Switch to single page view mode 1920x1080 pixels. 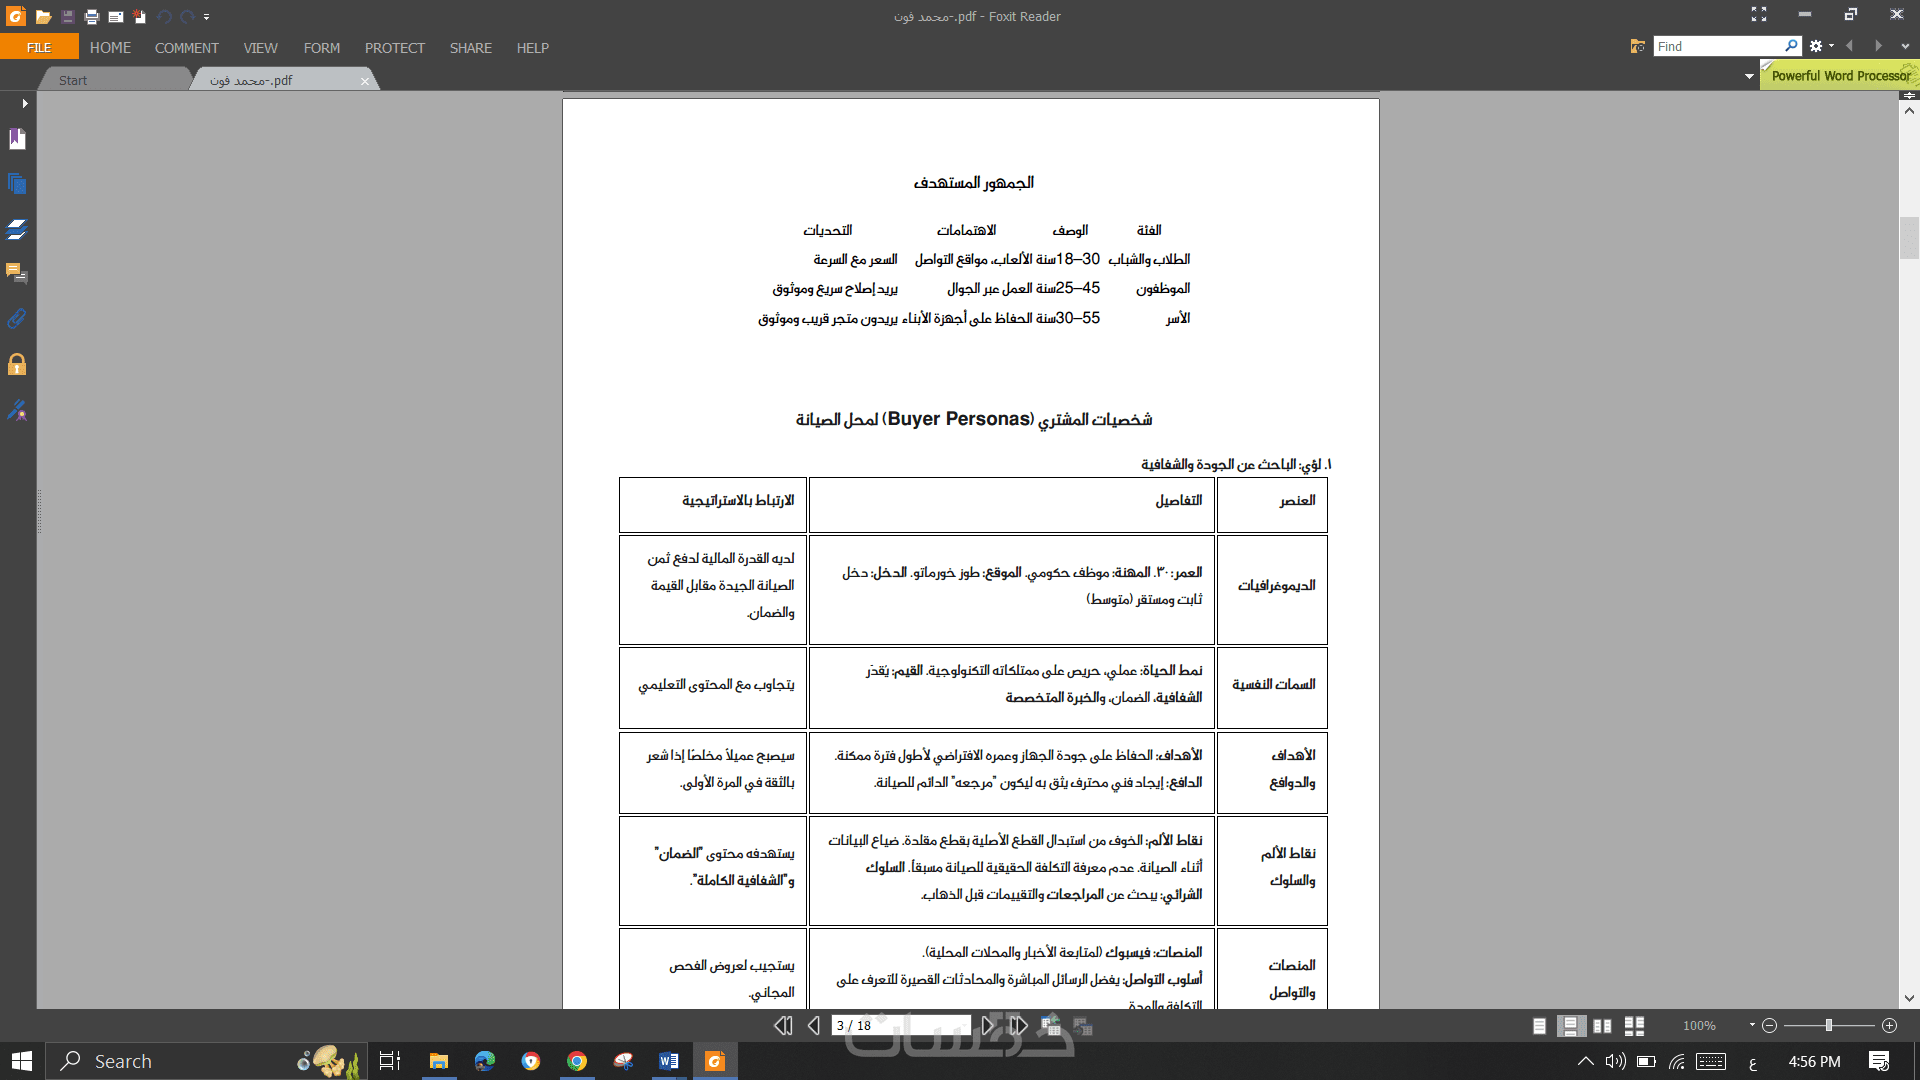tap(1539, 1026)
